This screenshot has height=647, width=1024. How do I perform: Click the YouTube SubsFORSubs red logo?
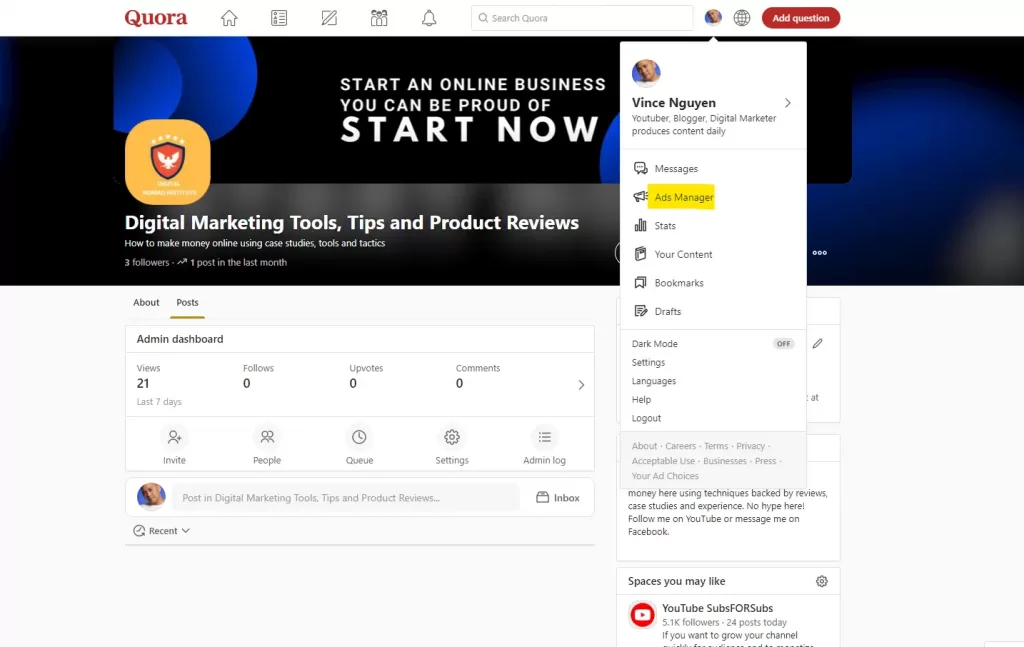642,614
